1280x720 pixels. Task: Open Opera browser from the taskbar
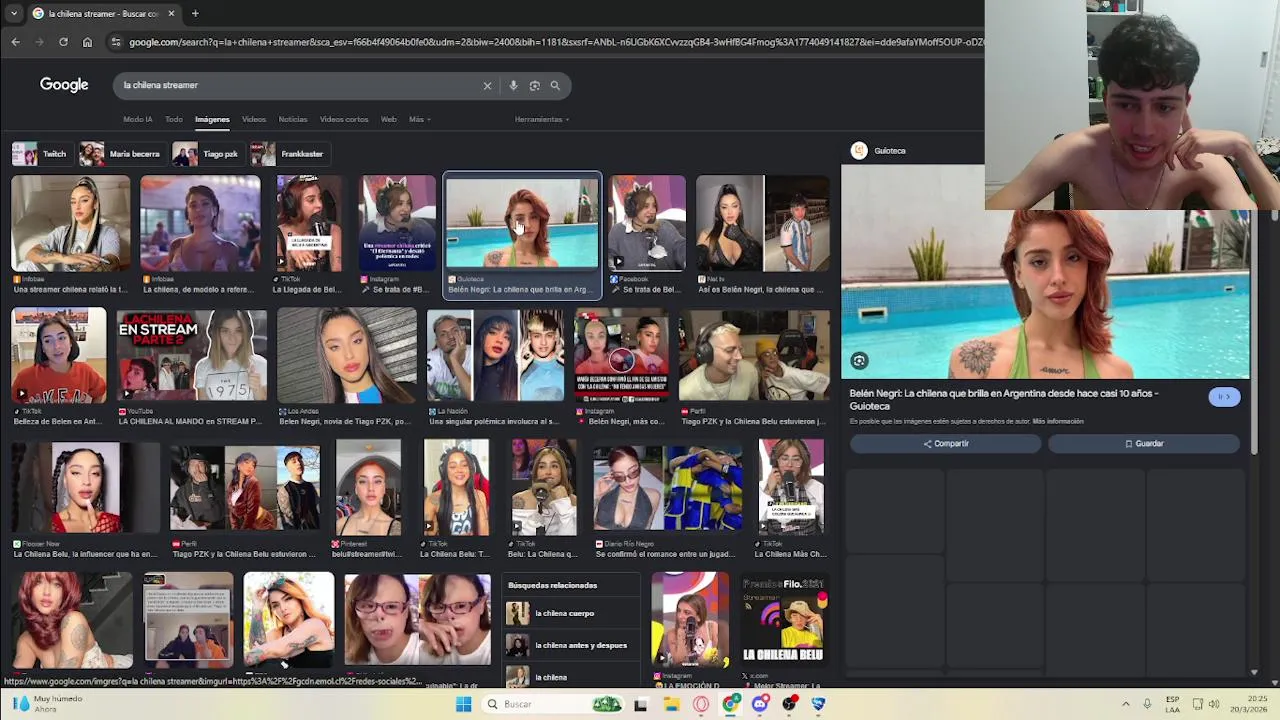click(701, 704)
